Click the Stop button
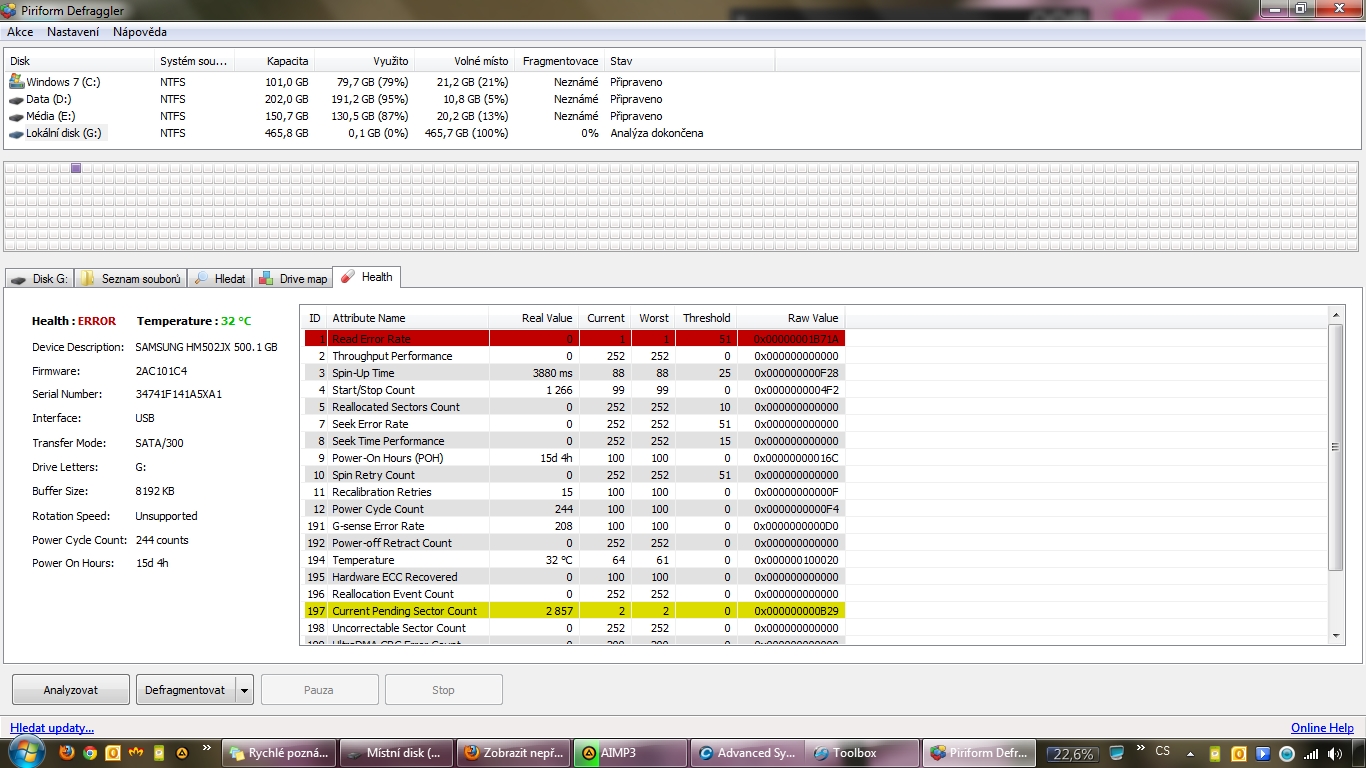Screen dimensions: 1366x768 pos(444,690)
